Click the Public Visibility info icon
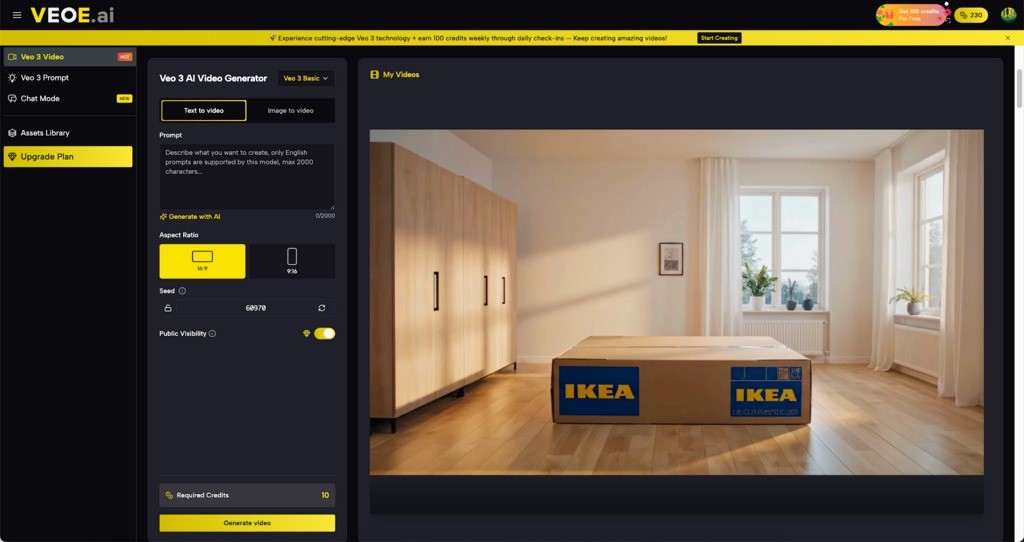Image resolution: width=1024 pixels, height=542 pixels. 212,334
